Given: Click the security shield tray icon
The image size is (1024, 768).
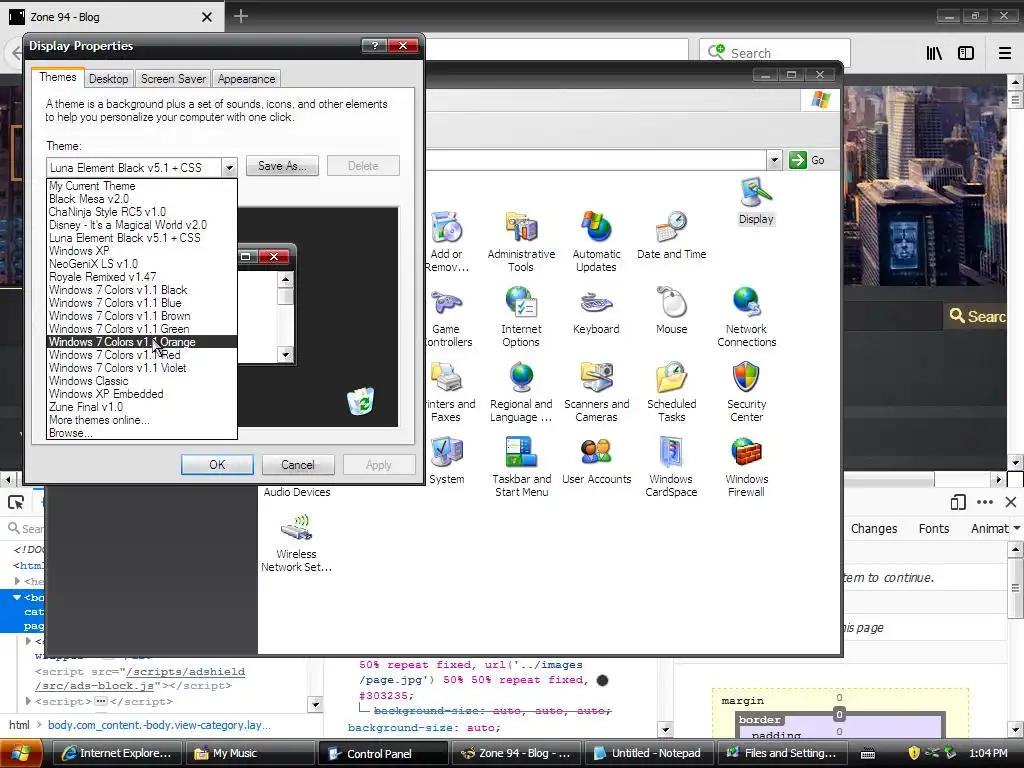Looking at the screenshot, I should point(914,753).
